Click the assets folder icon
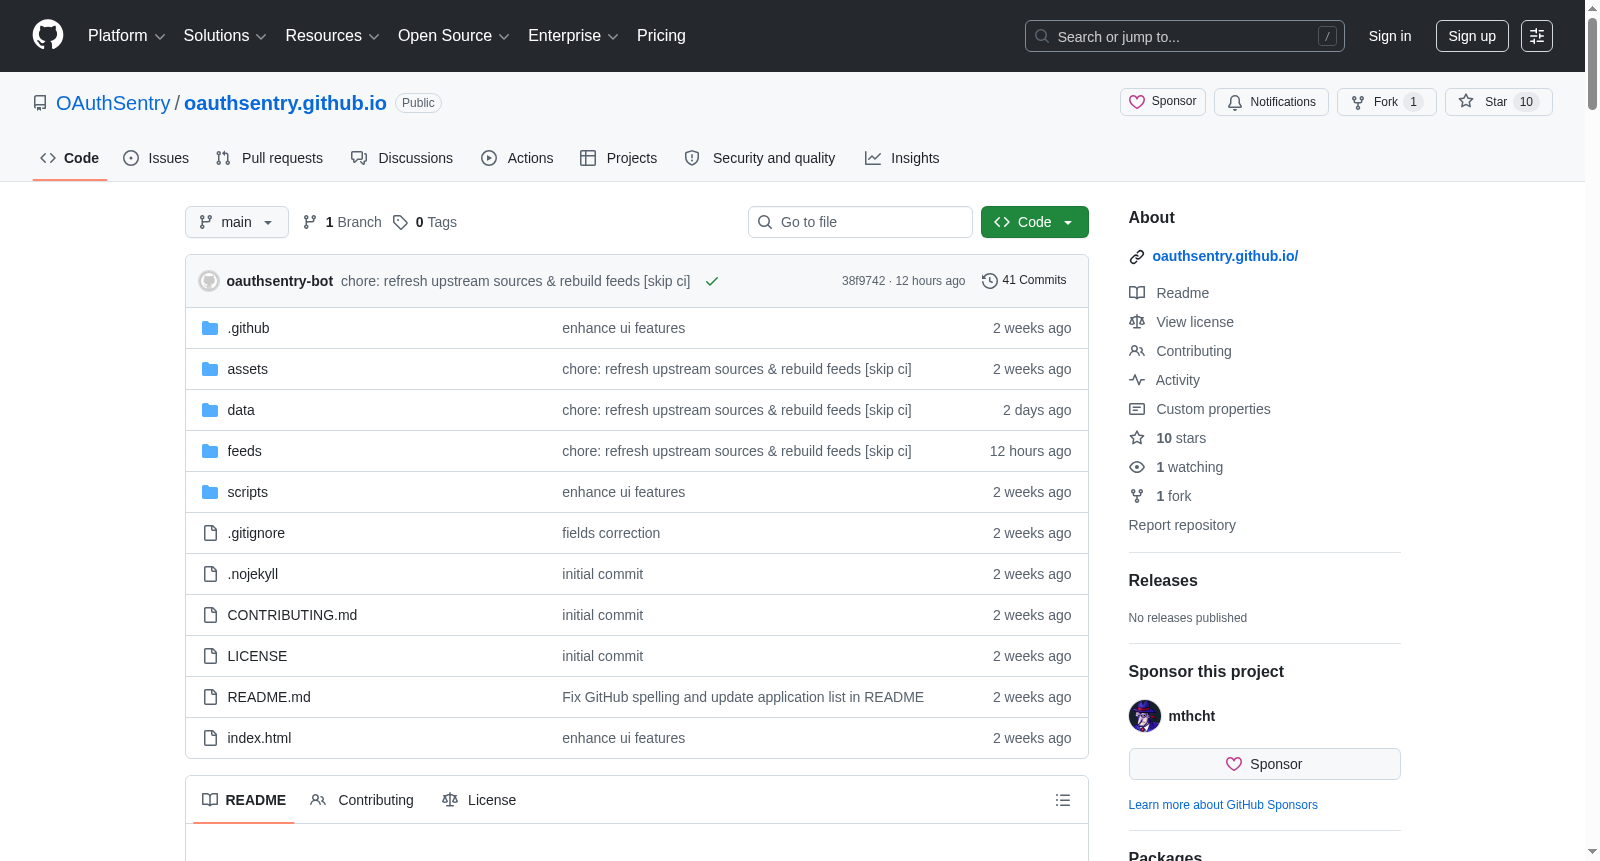The height and width of the screenshot is (861, 1600). [x=210, y=369]
